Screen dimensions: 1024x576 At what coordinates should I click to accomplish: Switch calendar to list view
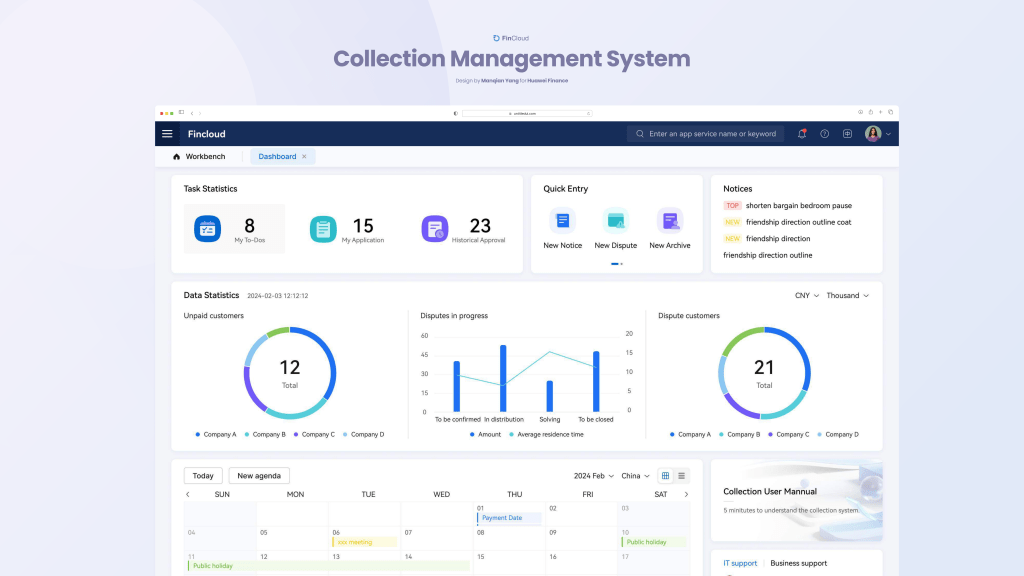click(x=682, y=476)
